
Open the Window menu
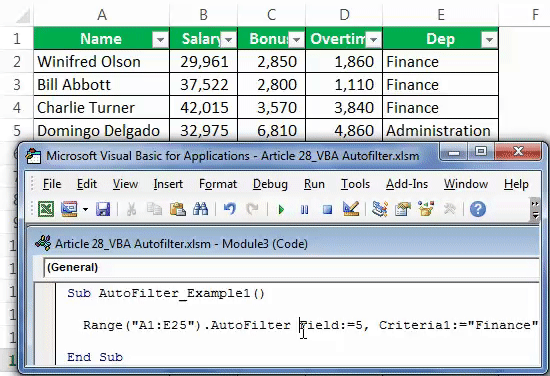[466, 184]
